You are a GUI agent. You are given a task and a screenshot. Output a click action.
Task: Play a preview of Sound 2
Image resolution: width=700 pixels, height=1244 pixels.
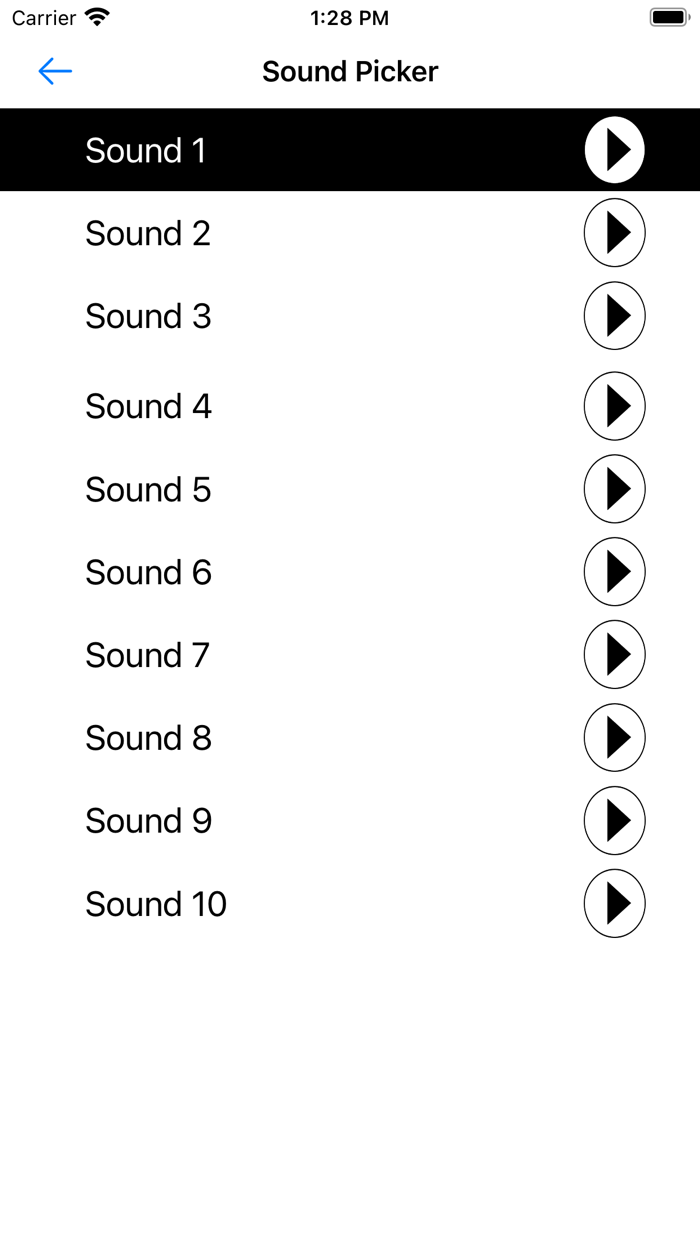pos(614,232)
